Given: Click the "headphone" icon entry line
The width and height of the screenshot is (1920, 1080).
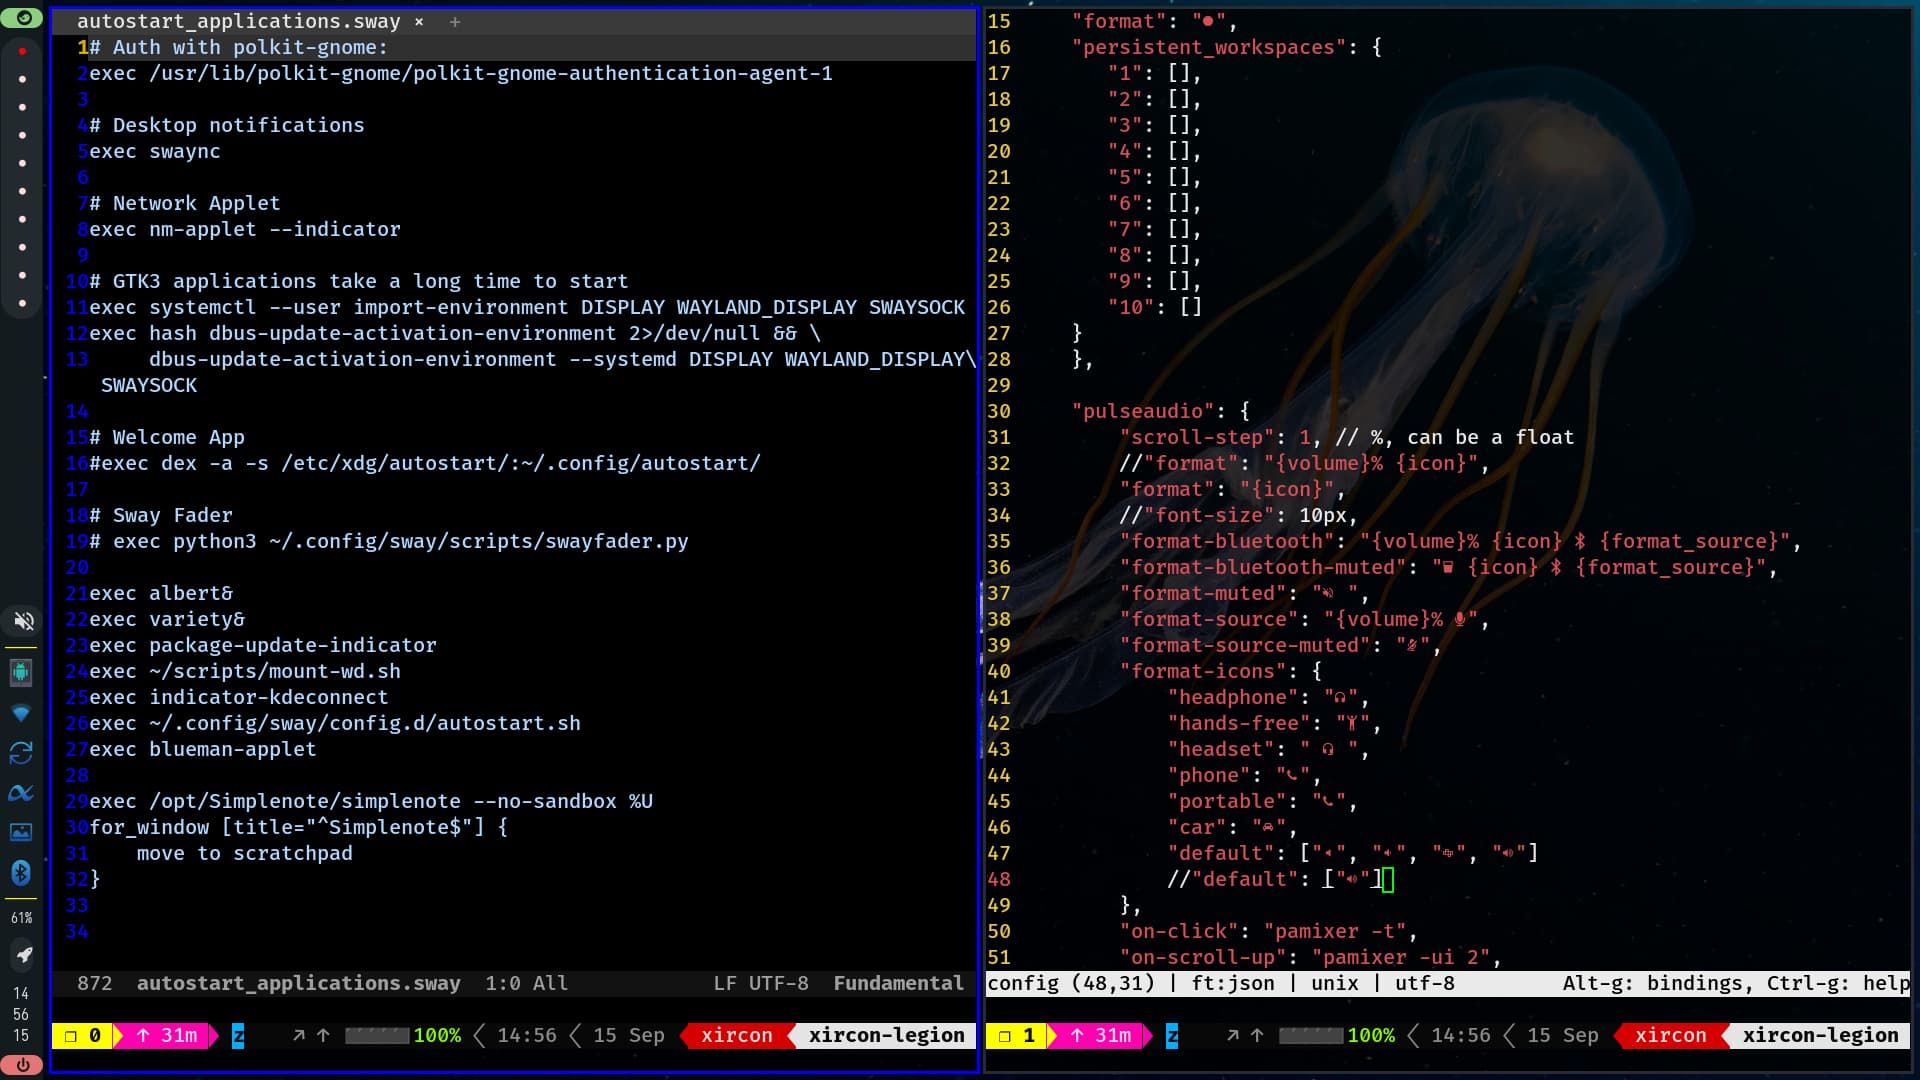Looking at the screenshot, I should click(1268, 697).
